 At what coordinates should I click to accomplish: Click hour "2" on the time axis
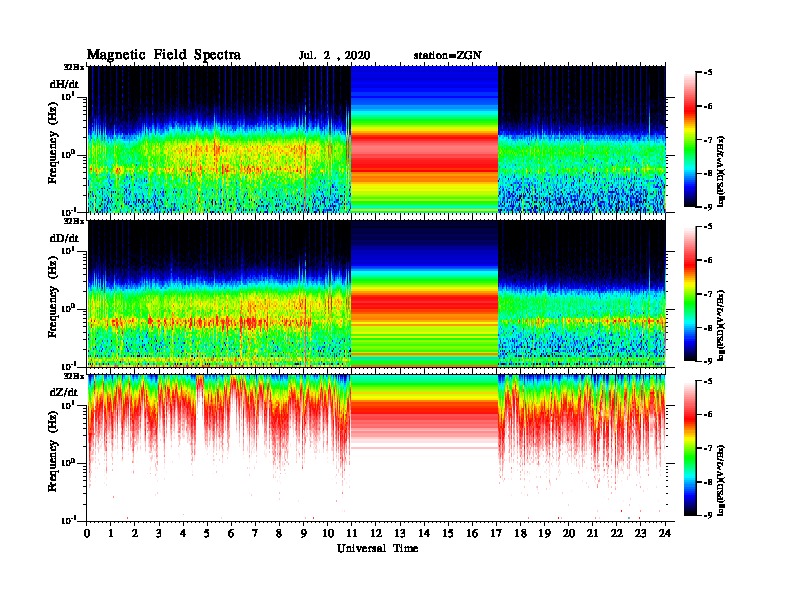[135, 533]
